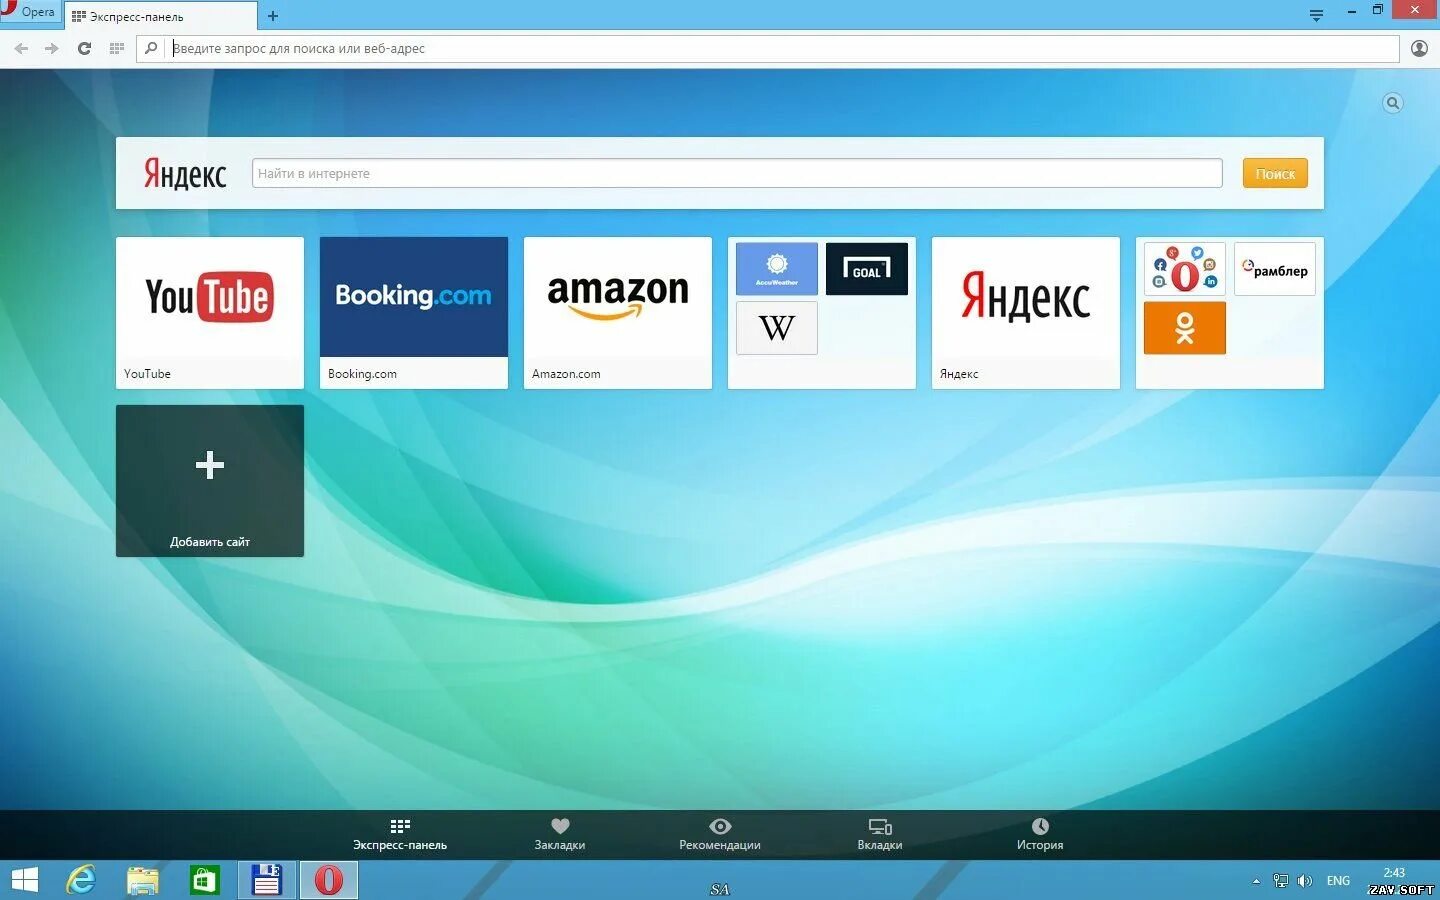The height and width of the screenshot is (900, 1440).
Task: Open the tab menu icon in title bar
Action: tap(1316, 15)
